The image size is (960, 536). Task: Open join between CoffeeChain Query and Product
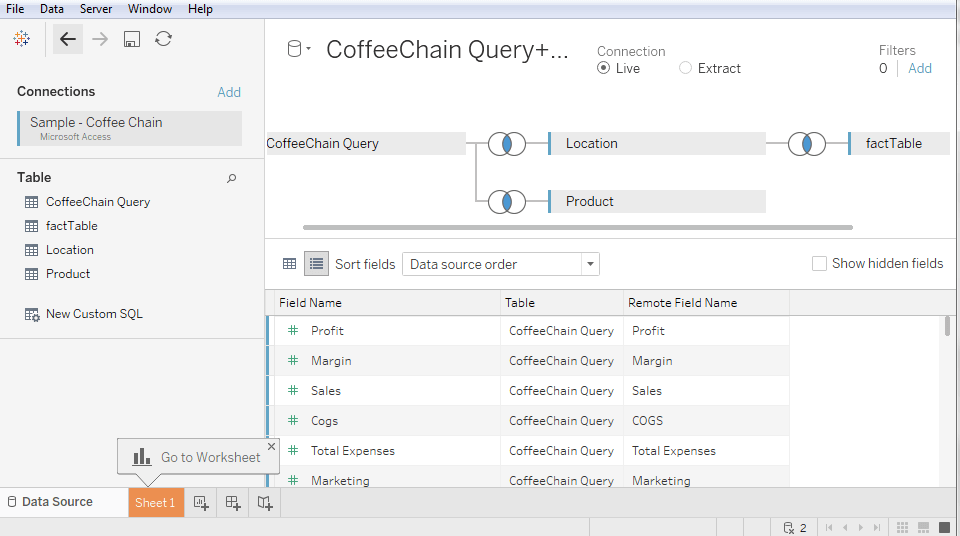(507, 202)
